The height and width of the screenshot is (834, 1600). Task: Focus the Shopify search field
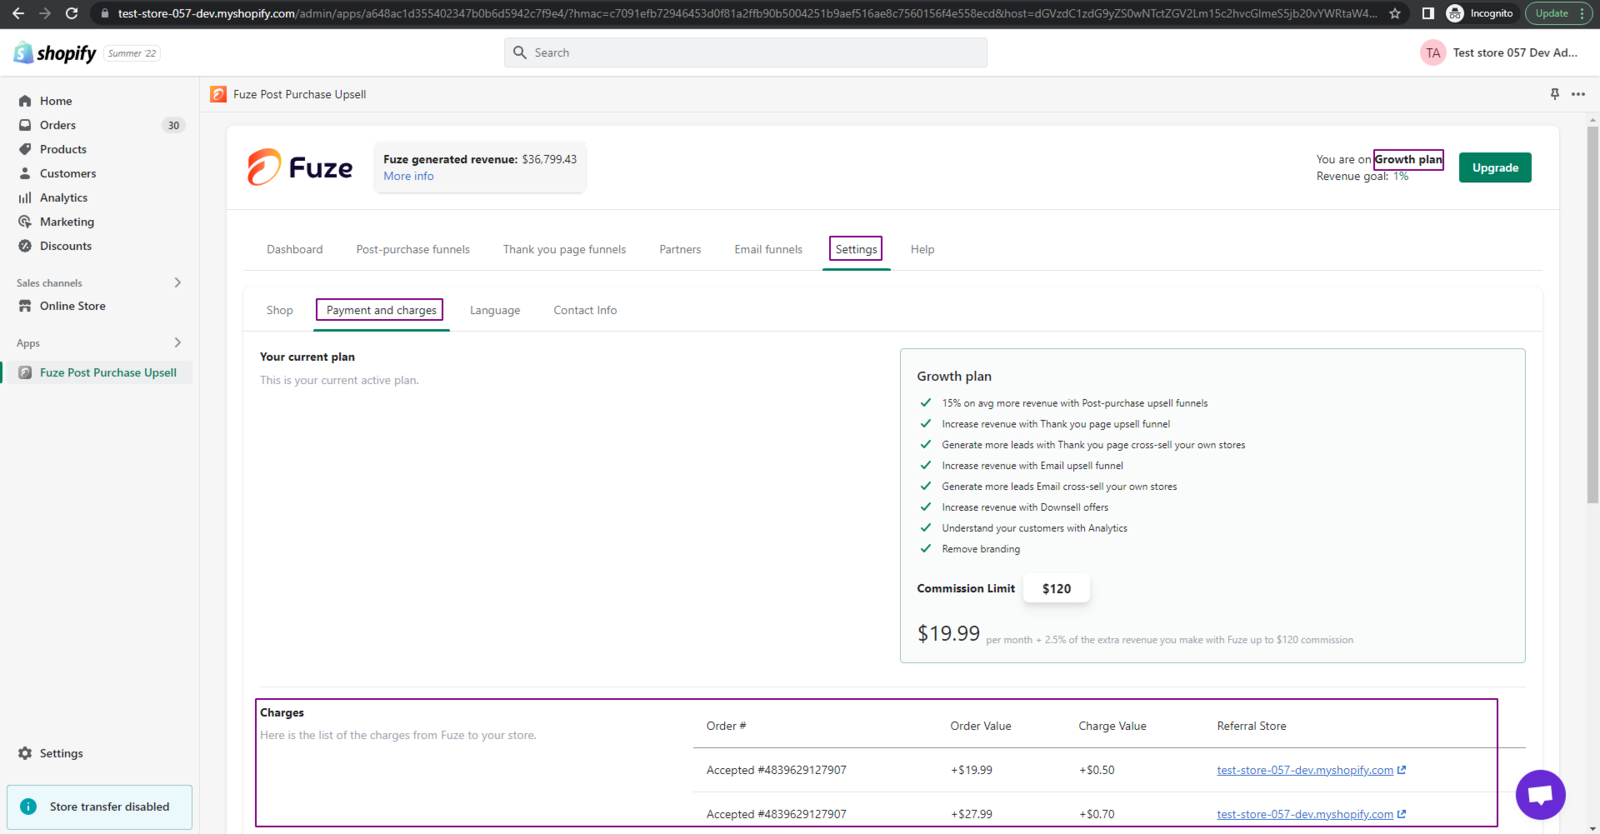pos(745,52)
